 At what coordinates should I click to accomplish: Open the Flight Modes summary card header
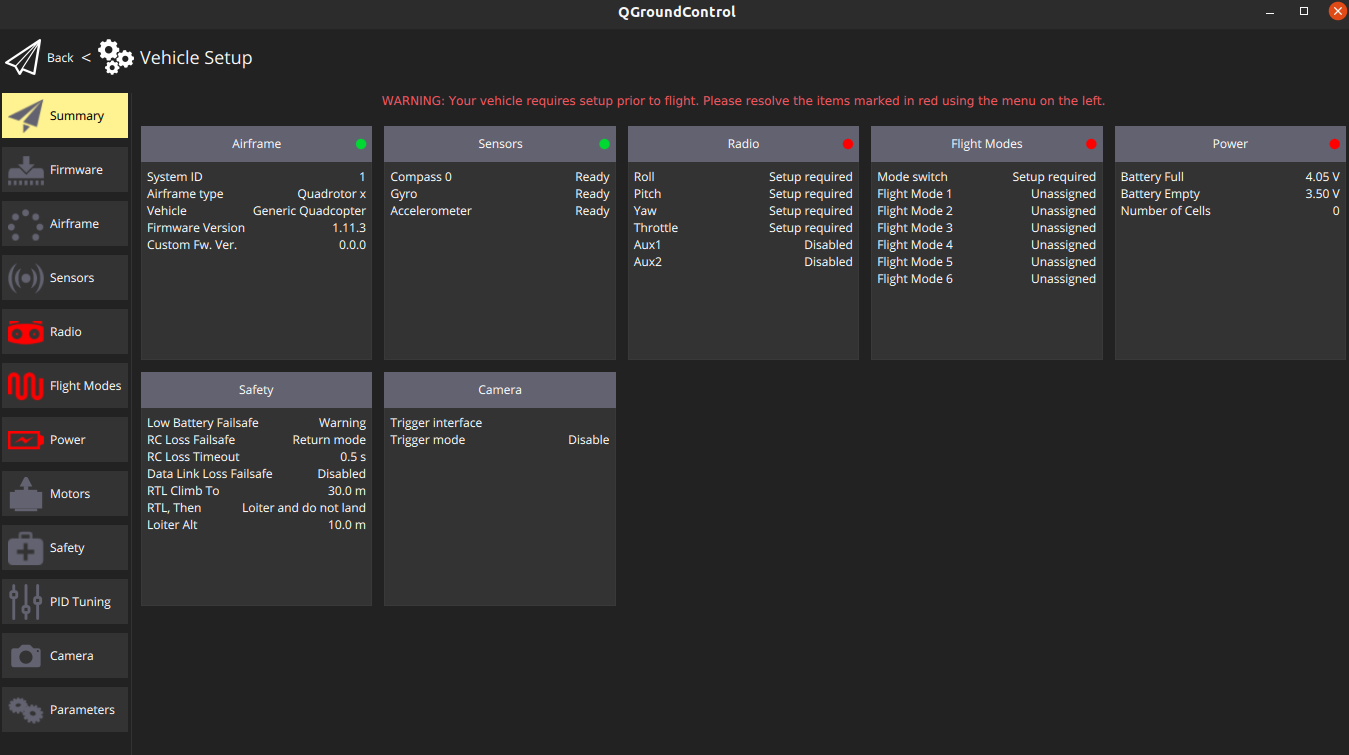click(x=987, y=144)
